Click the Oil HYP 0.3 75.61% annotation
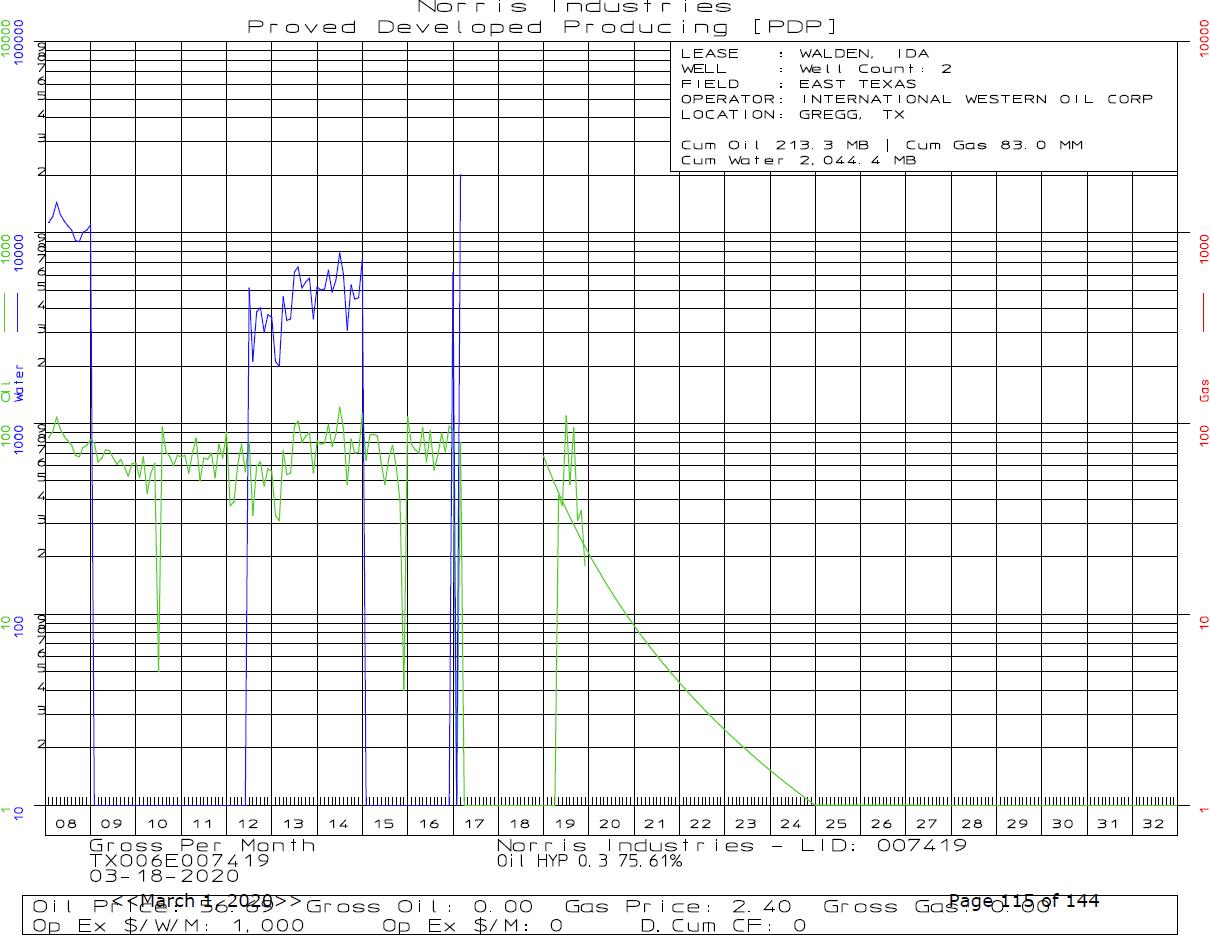This screenshot has width=1210, height=935. click(x=589, y=860)
